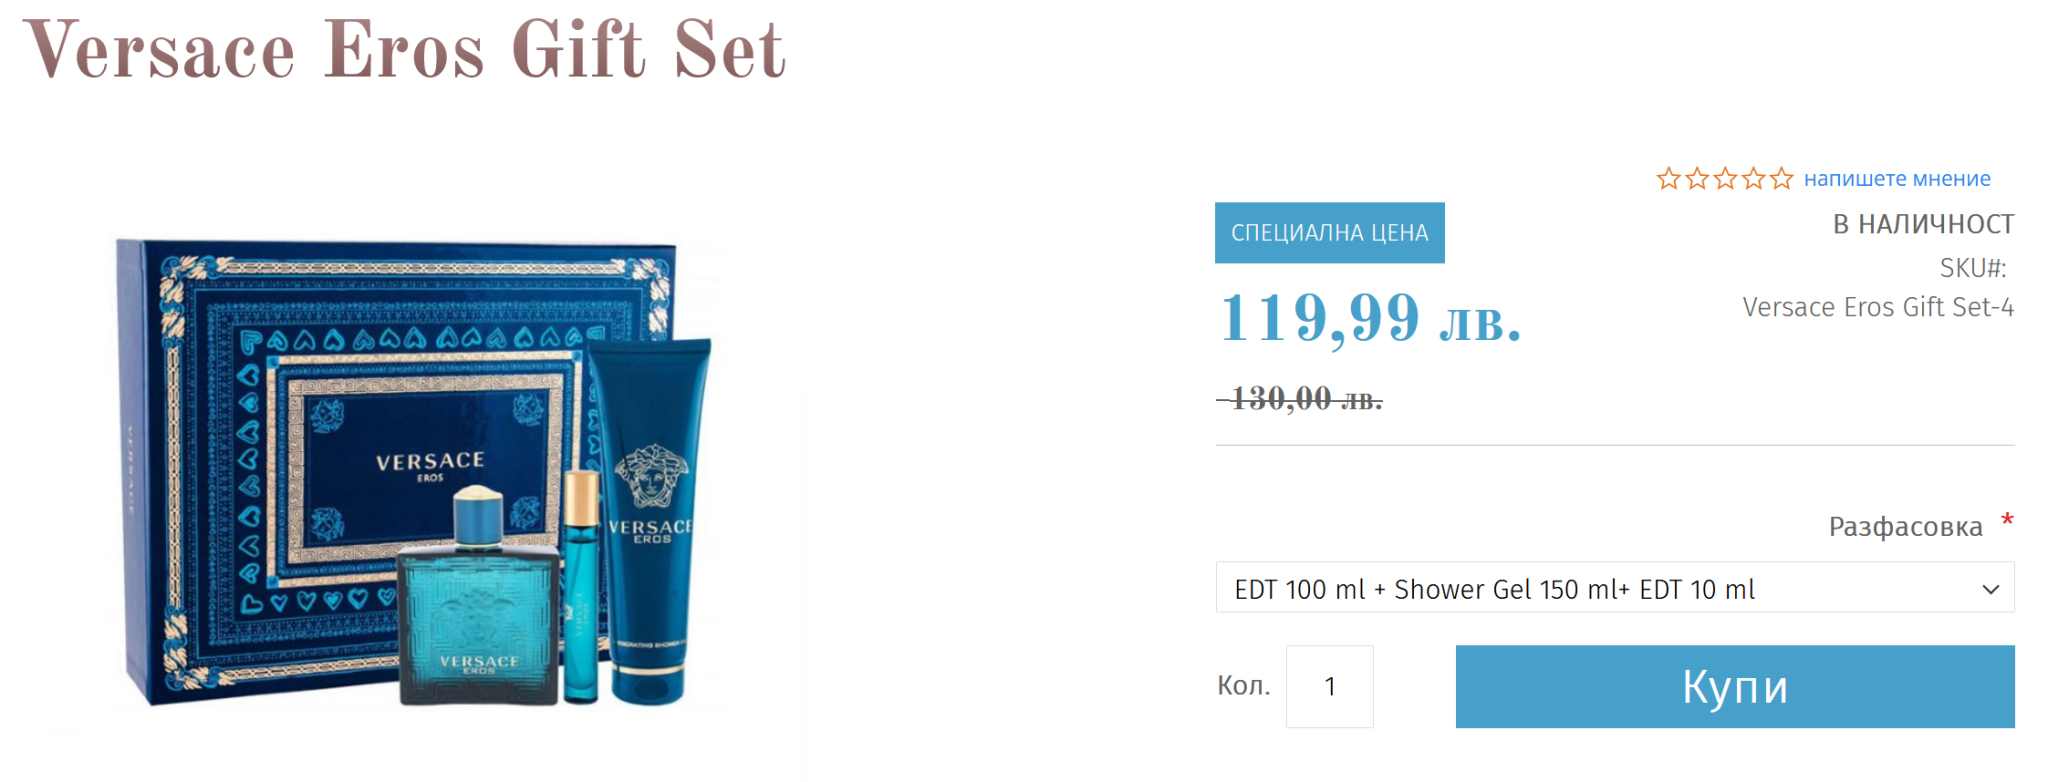Click the crossed-out 130,00 лв. old price
Screen dimensions: 2048x782
1300,399
